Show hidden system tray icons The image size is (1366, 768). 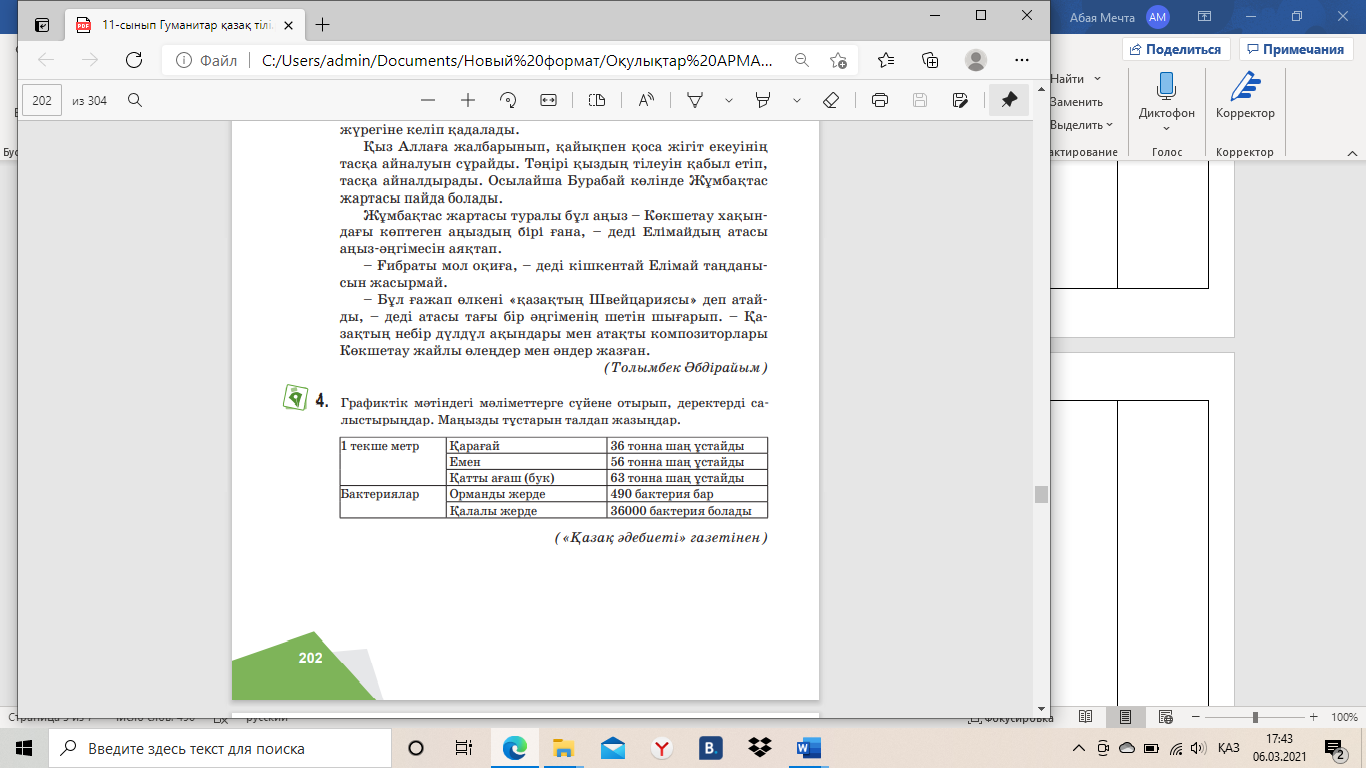click(1079, 748)
